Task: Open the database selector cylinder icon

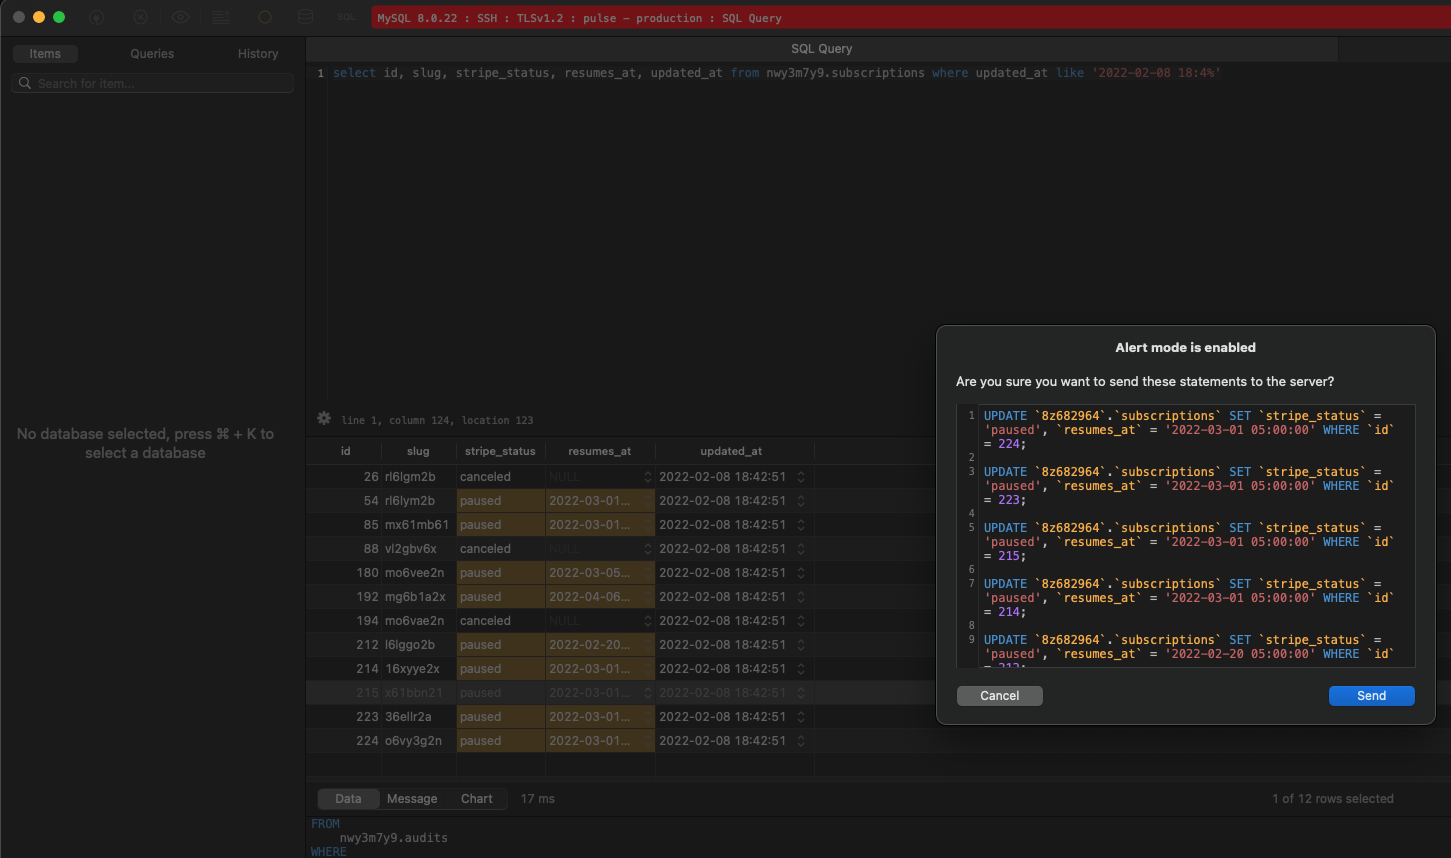Action: click(x=305, y=17)
